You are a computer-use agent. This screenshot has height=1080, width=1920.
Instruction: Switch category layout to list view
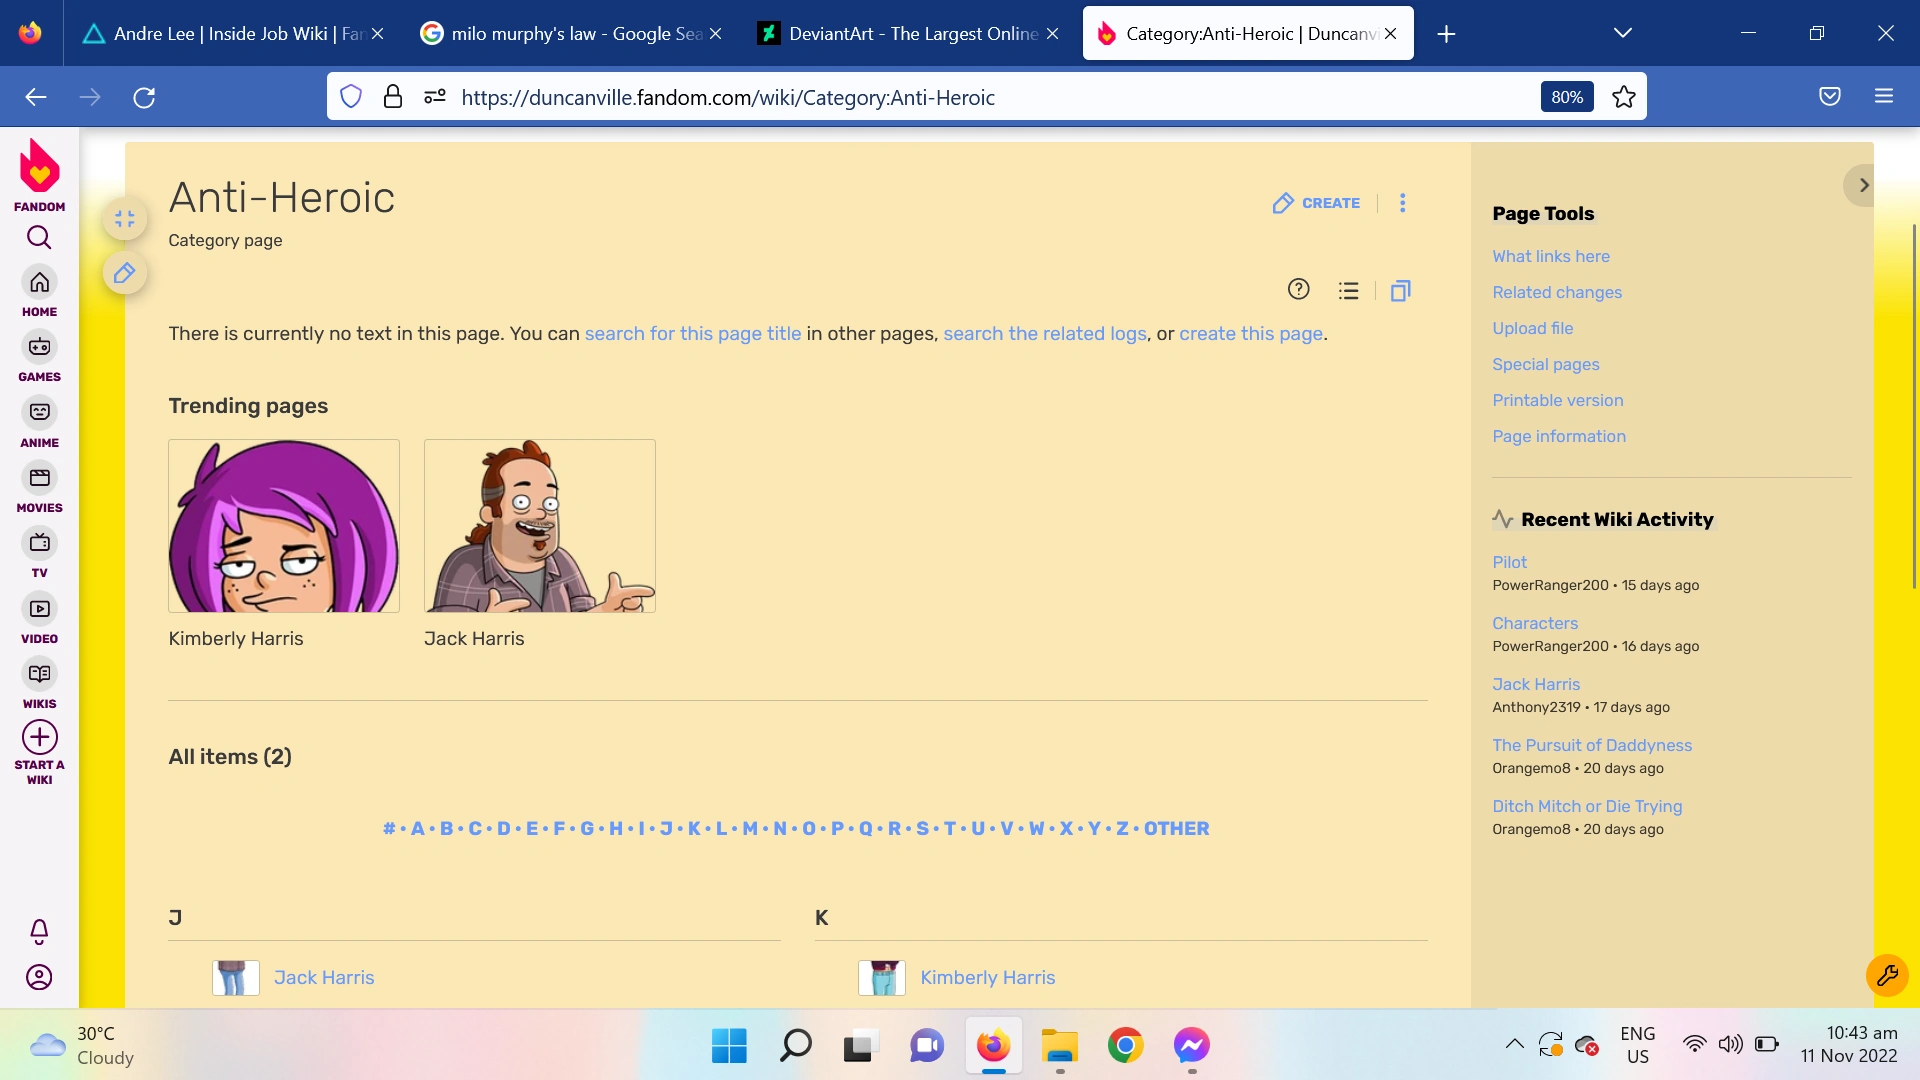click(1348, 291)
